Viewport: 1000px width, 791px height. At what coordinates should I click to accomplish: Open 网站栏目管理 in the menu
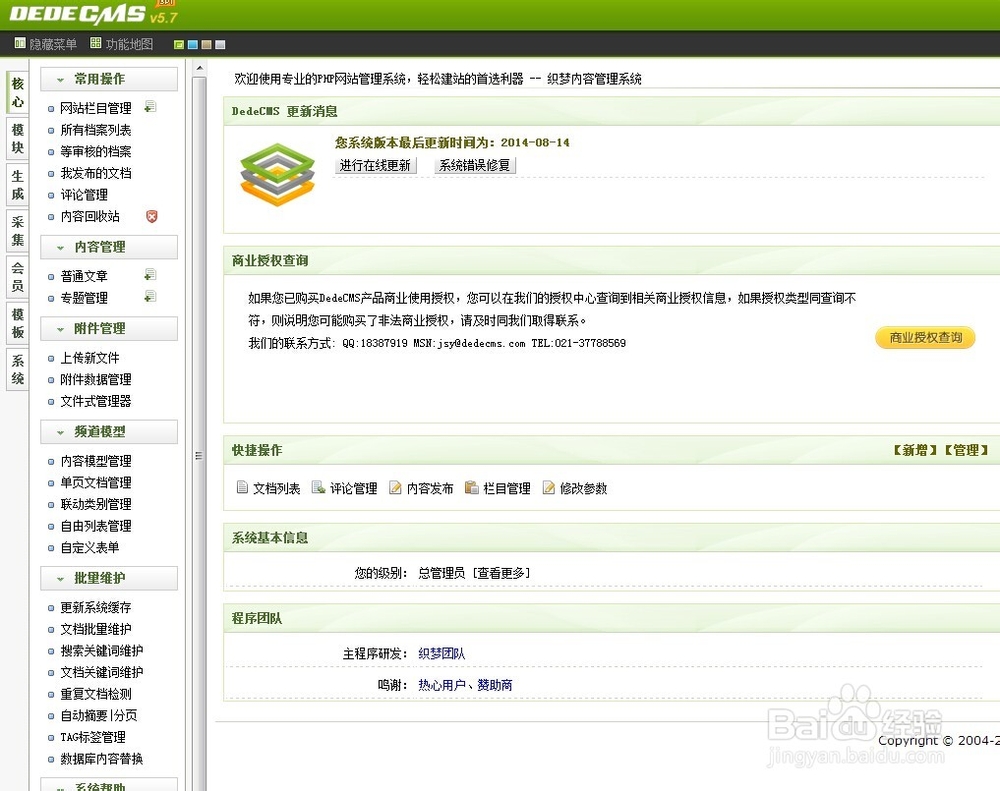point(96,108)
